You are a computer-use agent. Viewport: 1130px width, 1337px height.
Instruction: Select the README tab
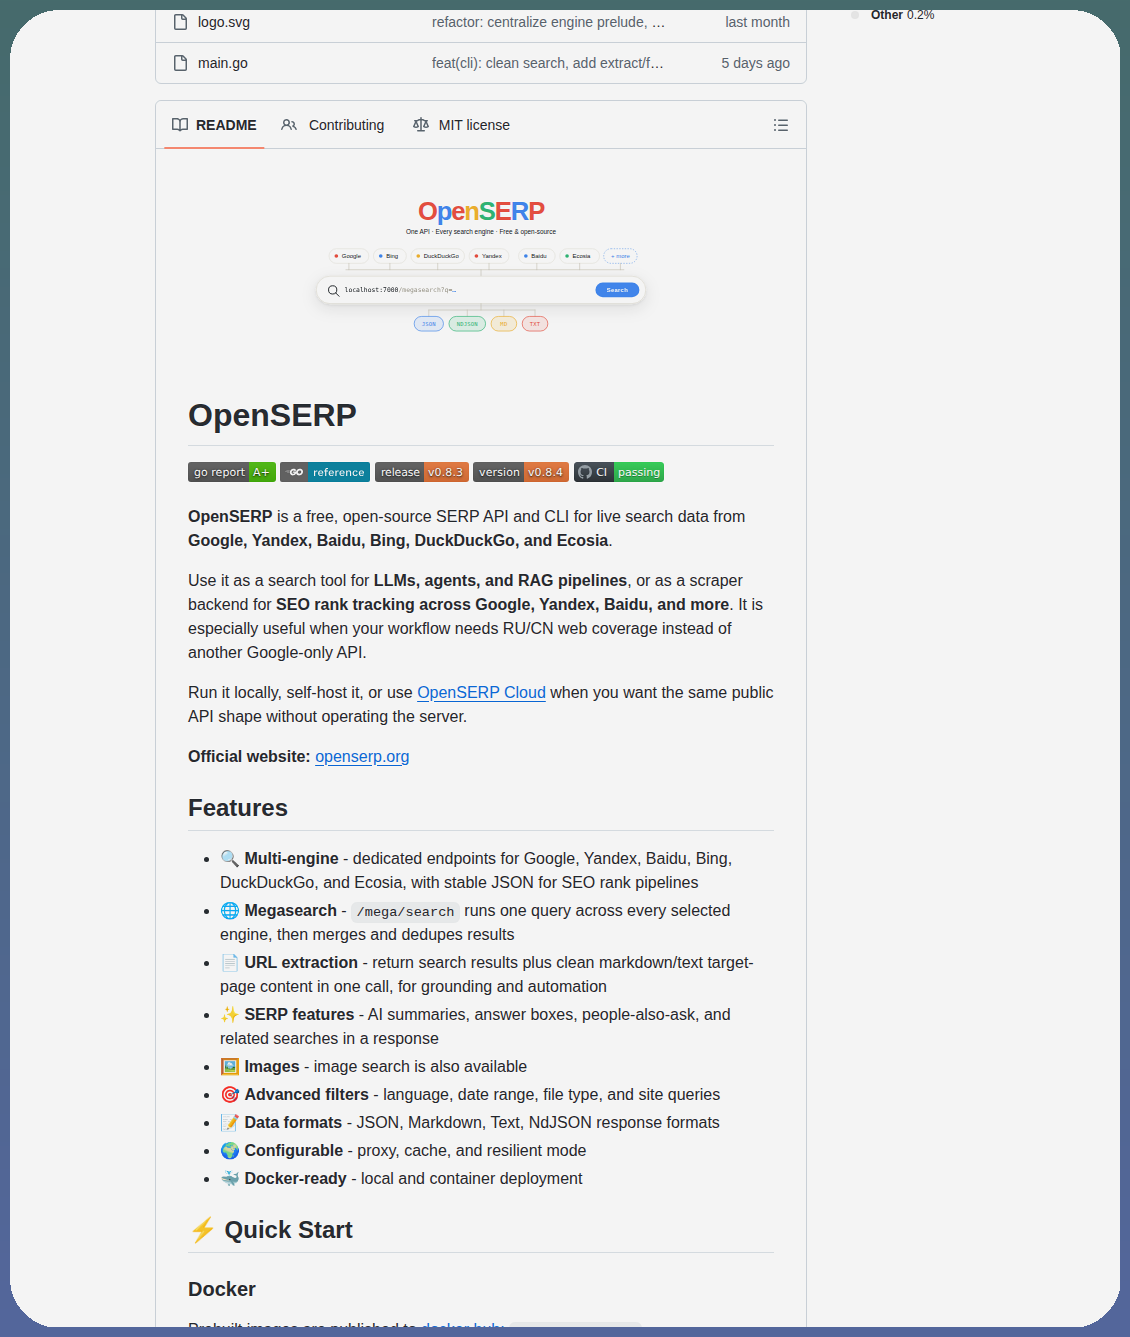[214, 125]
